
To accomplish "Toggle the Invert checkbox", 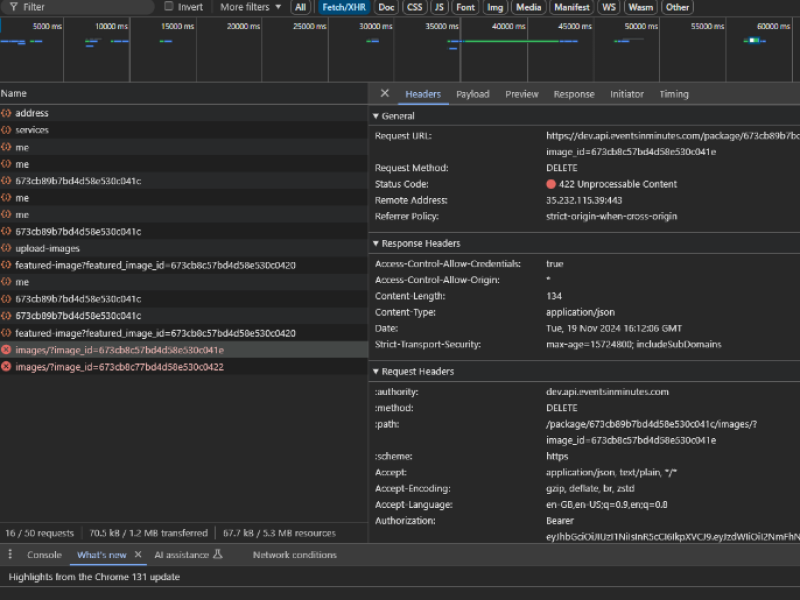I will pyautogui.click(x=169, y=7).
